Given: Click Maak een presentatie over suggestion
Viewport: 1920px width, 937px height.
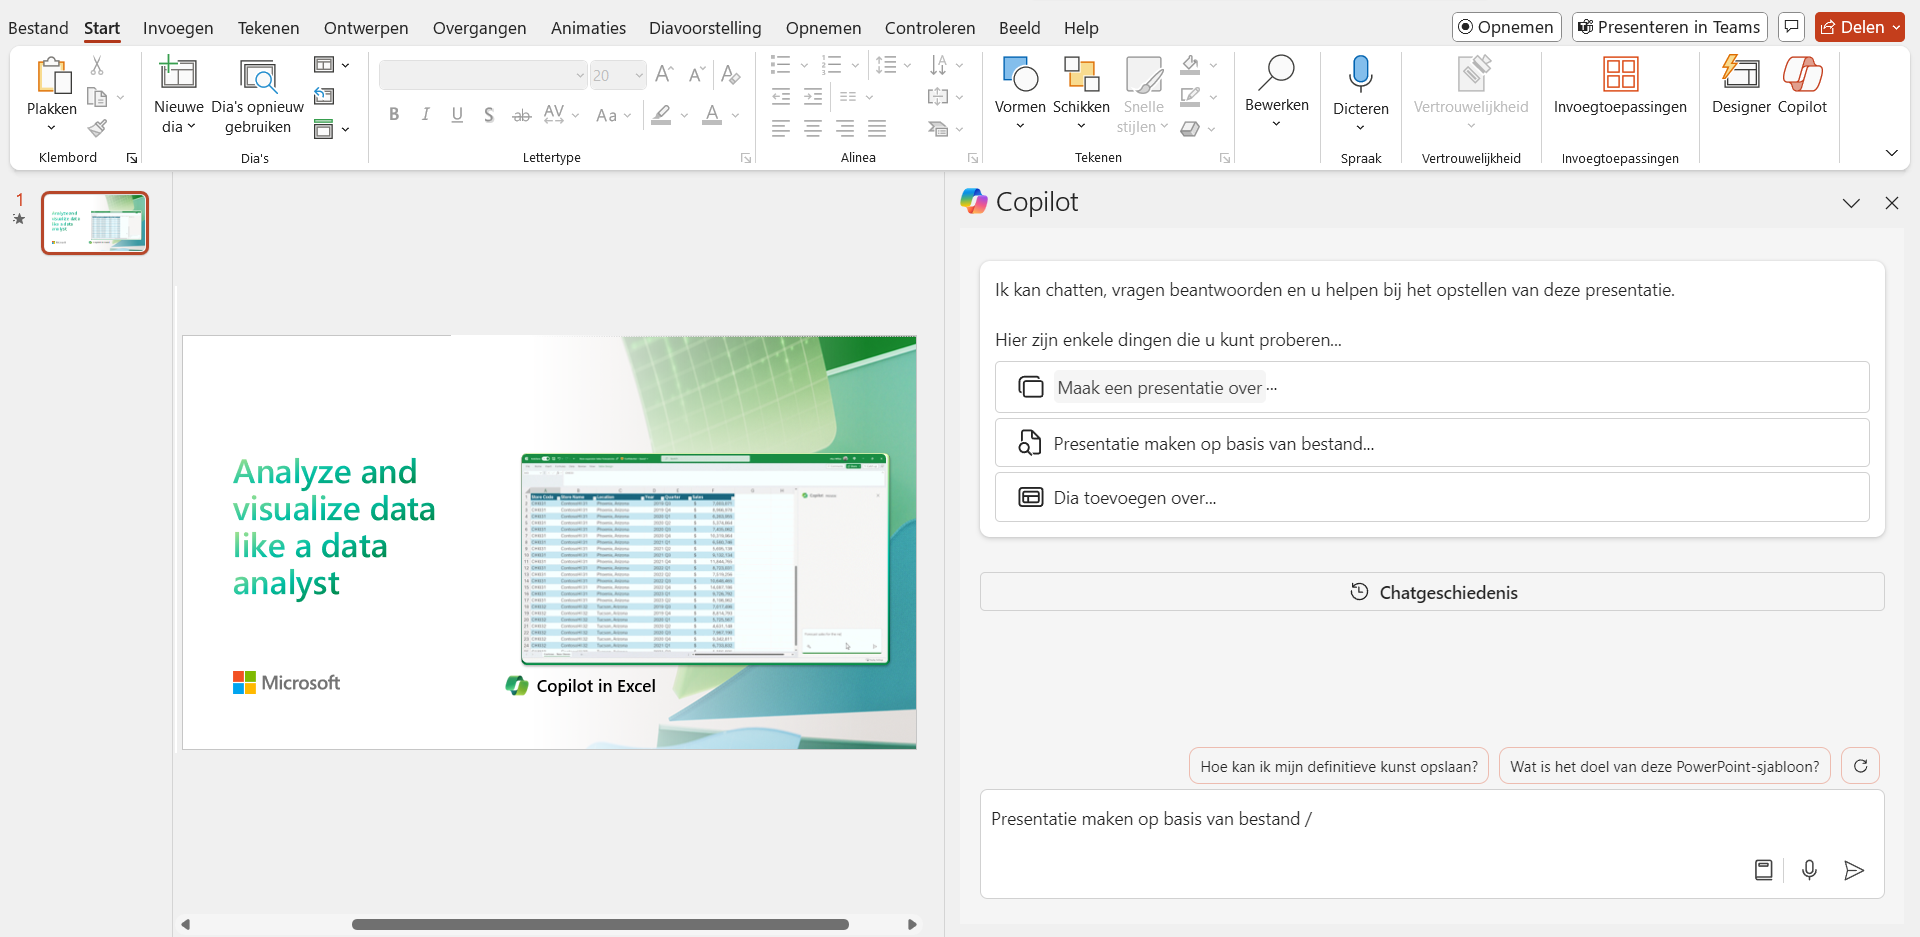Looking at the screenshot, I should pos(1432,387).
